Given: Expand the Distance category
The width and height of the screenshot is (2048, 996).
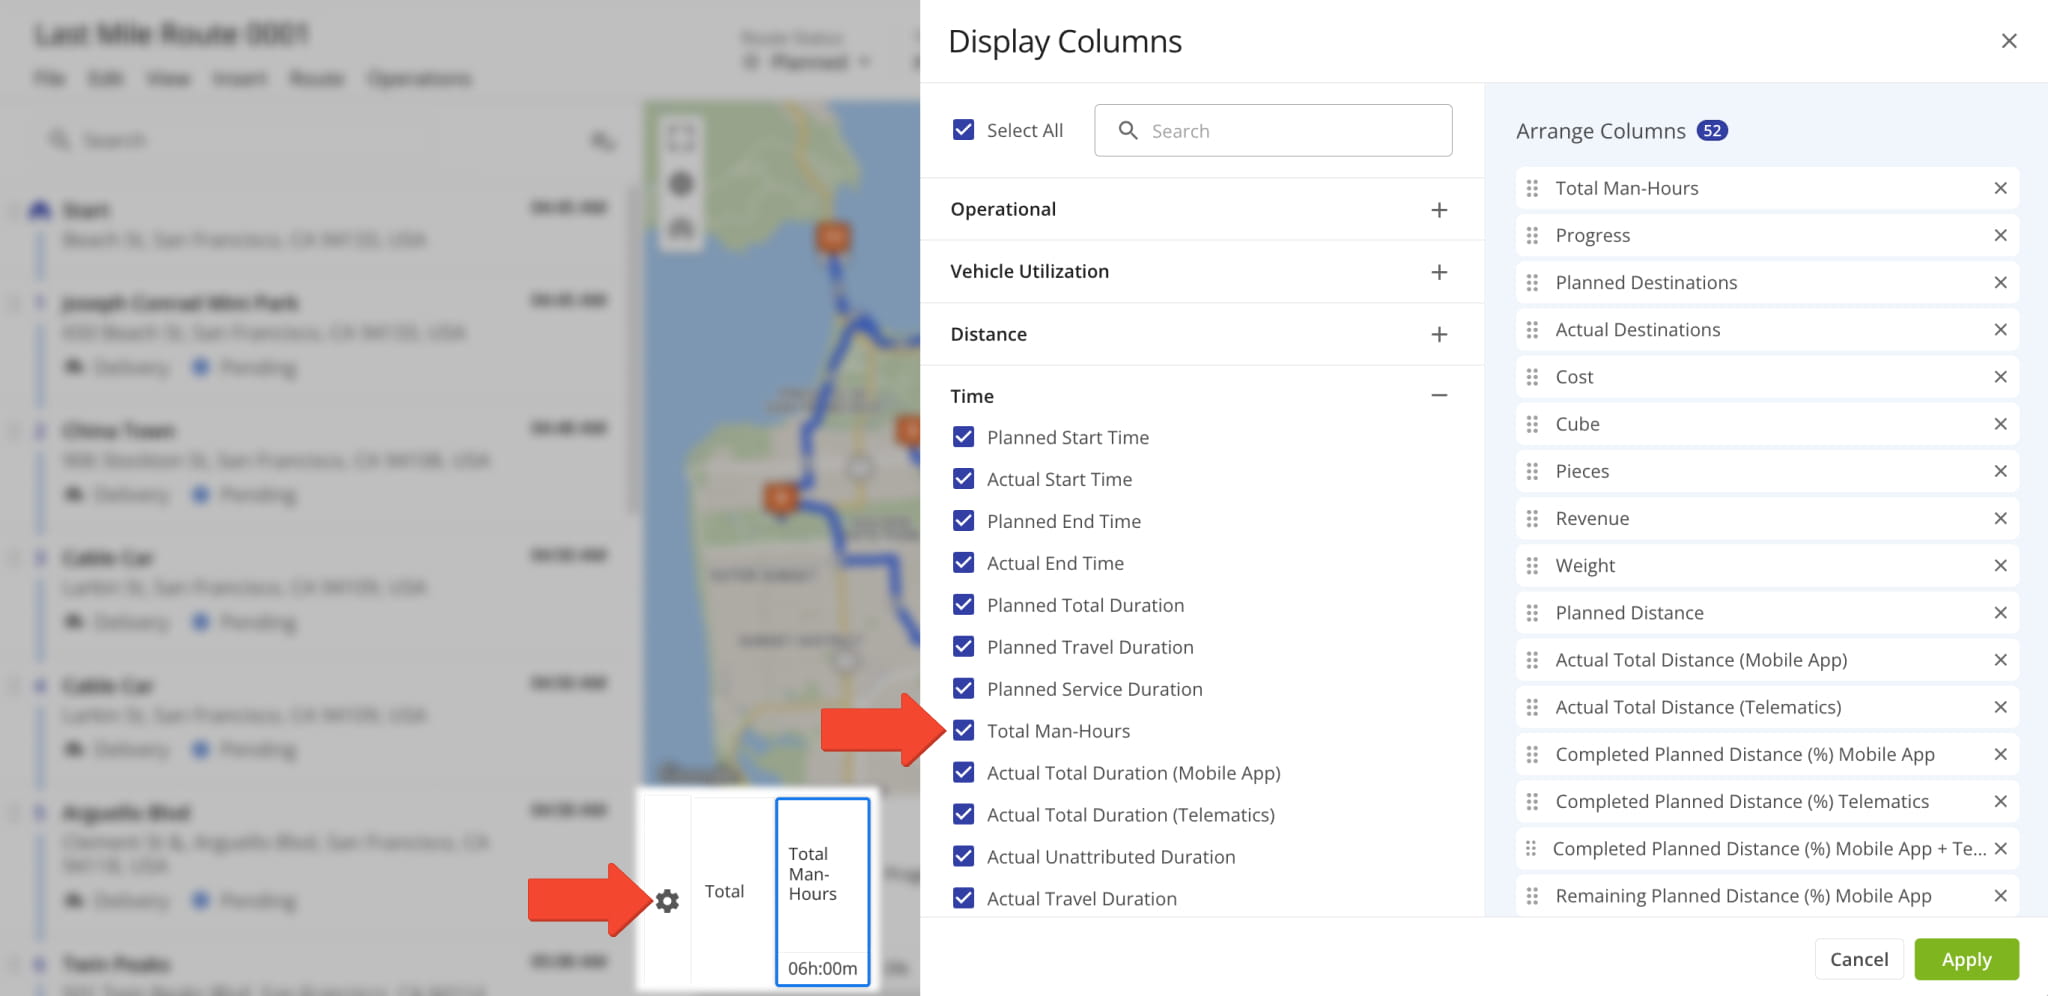Looking at the screenshot, I should point(1438,334).
